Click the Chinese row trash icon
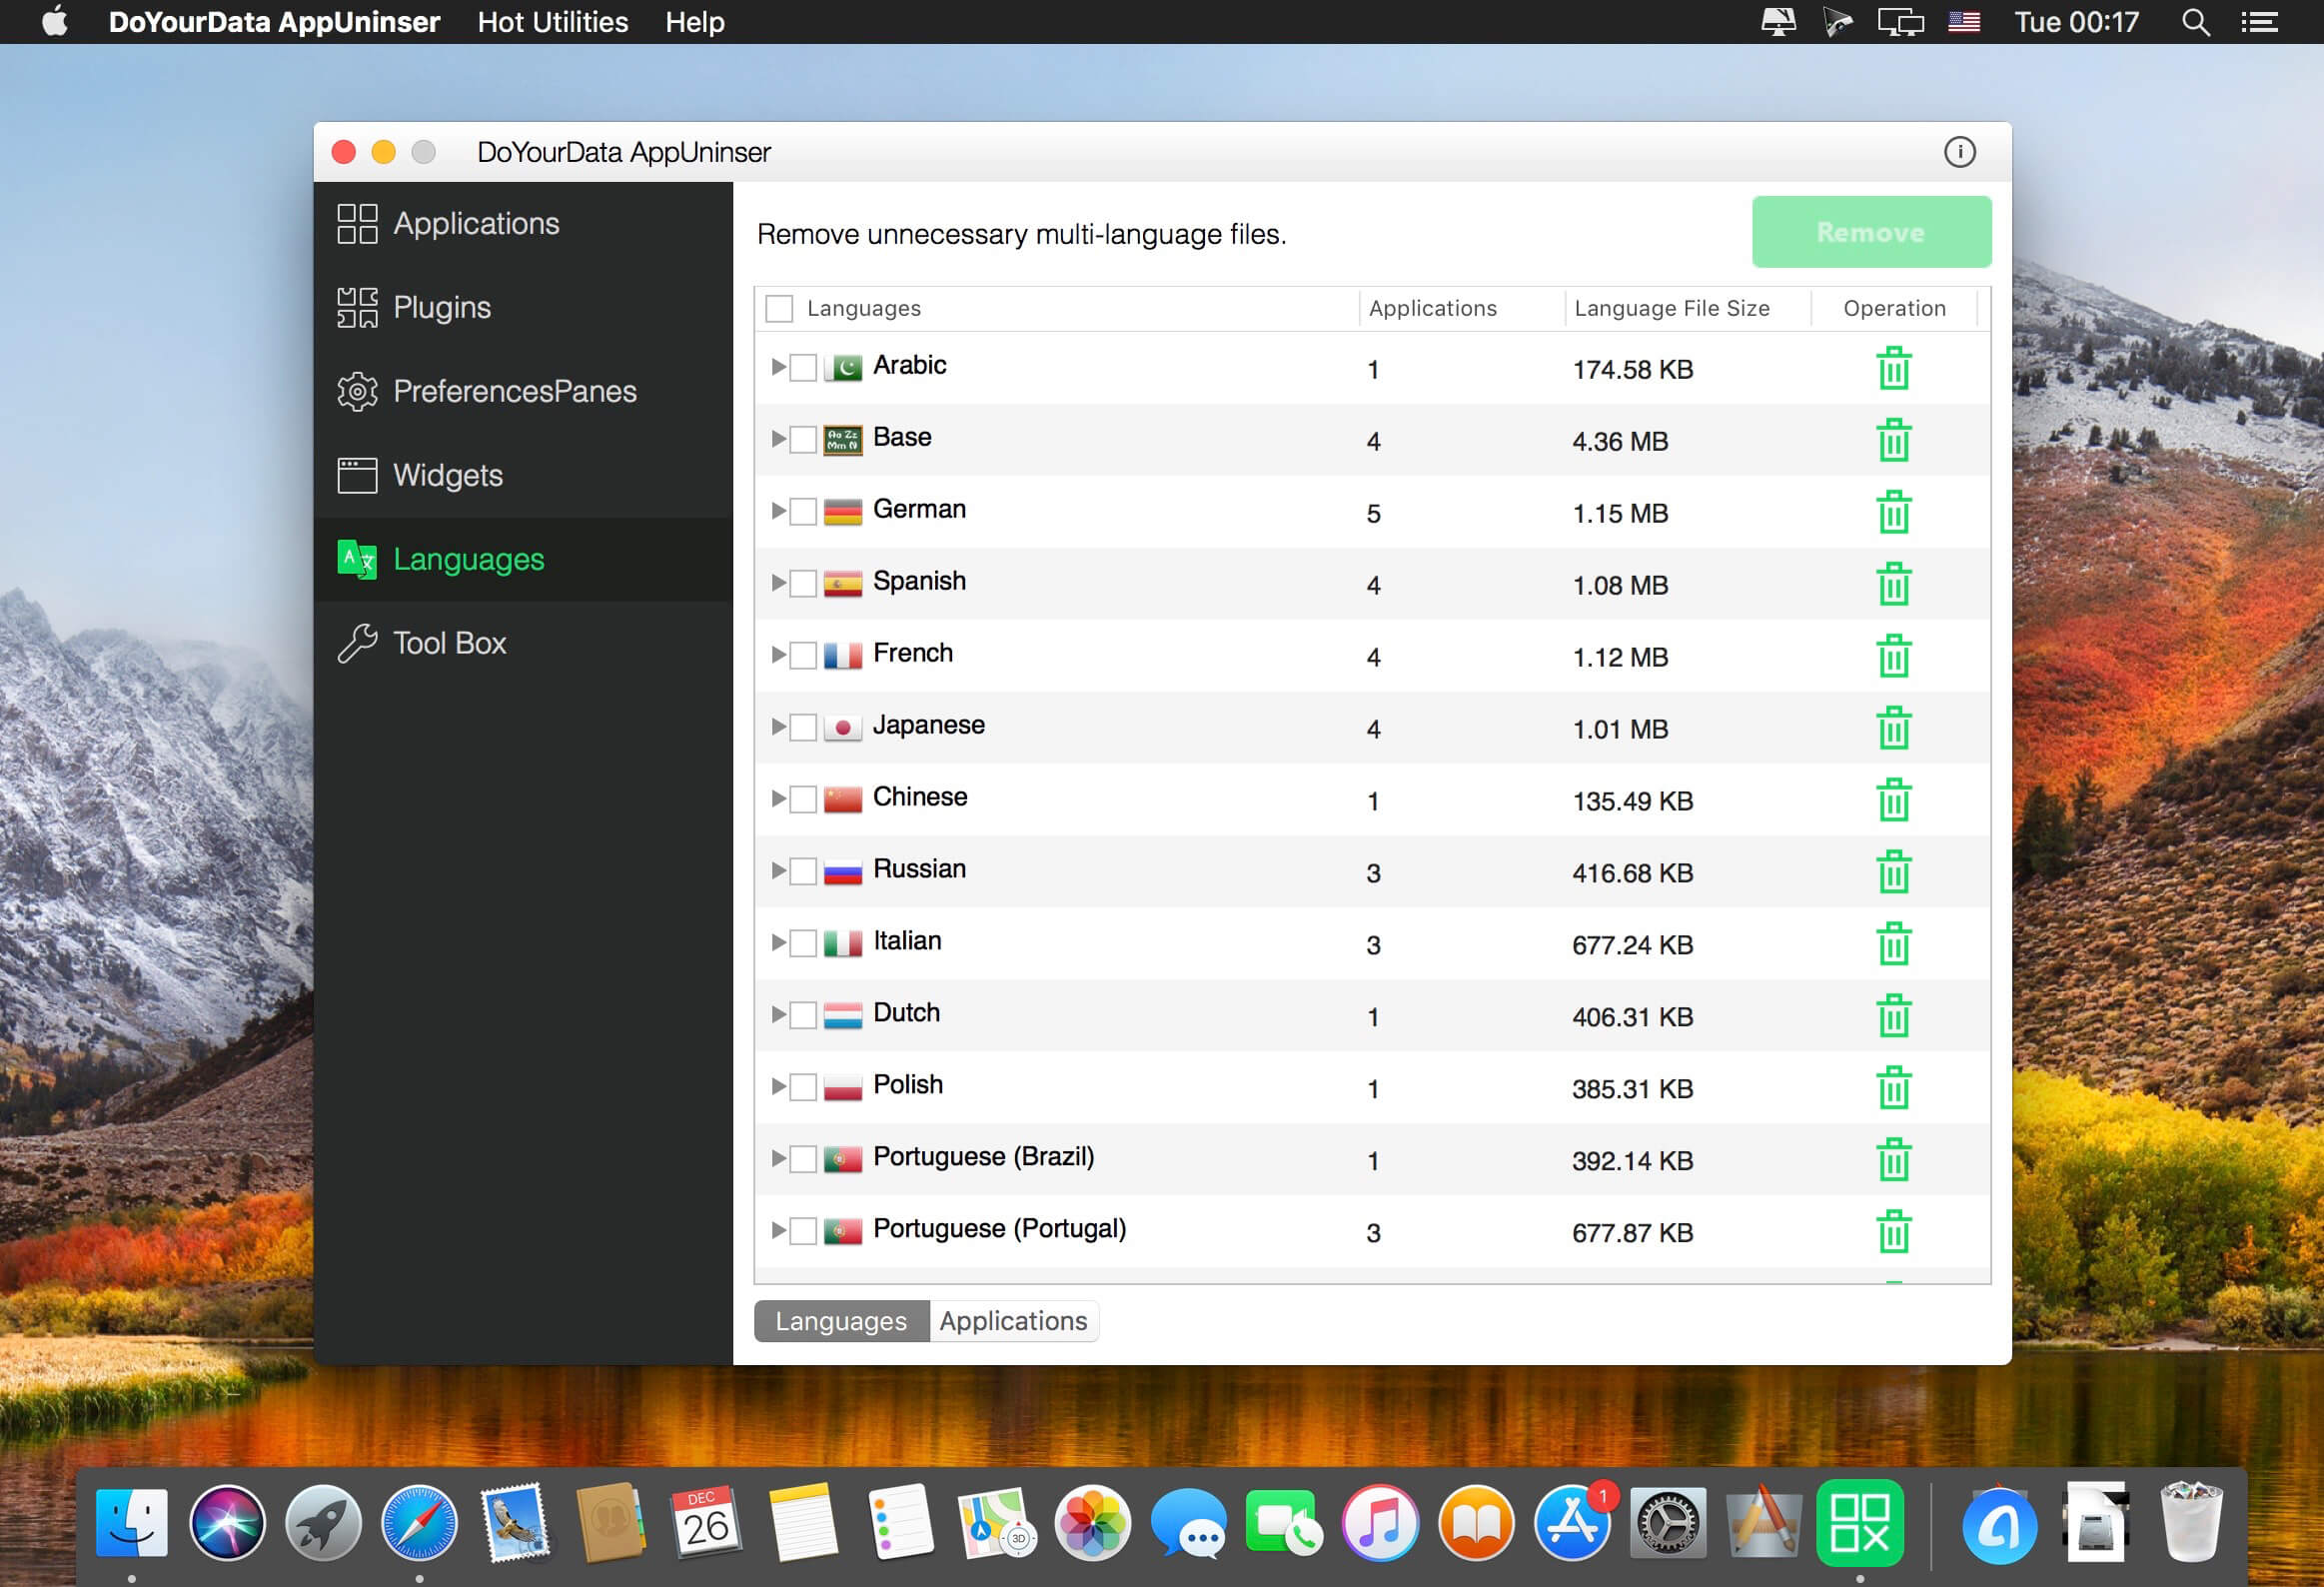The height and width of the screenshot is (1587, 2324). pyautogui.click(x=1893, y=800)
